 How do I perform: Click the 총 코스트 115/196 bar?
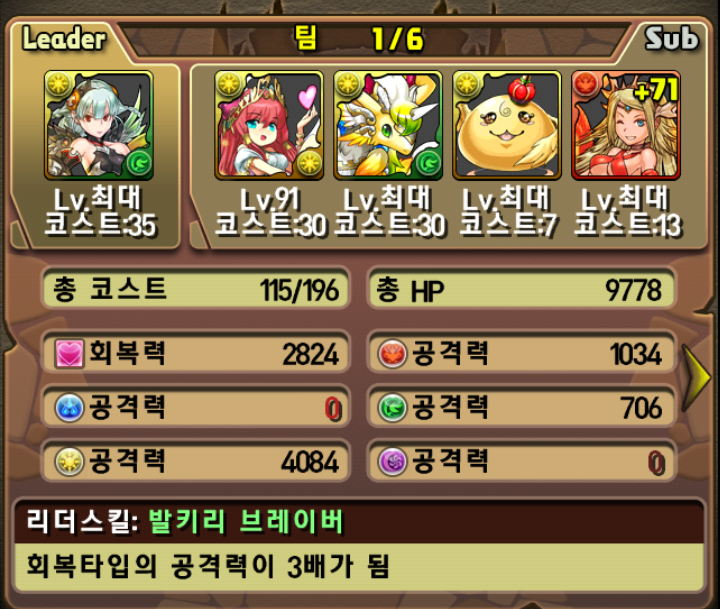[196, 289]
